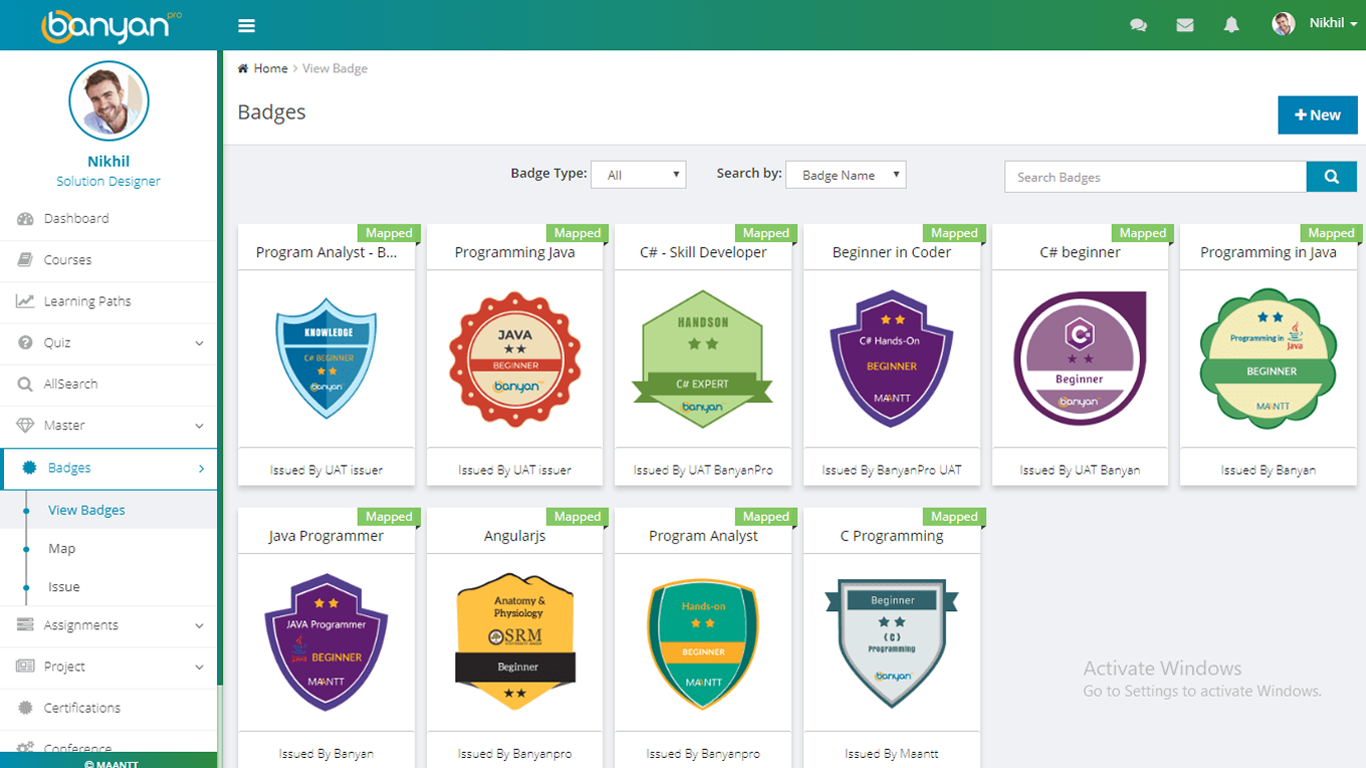Open the Courses menu item
Image resolution: width=1366 pixels, height=768 pixels.
tap(108, 260)
